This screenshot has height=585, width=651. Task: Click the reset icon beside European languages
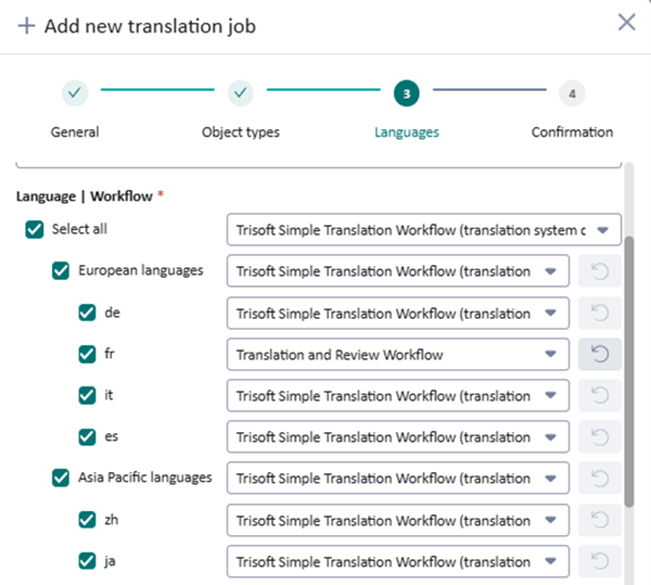(600, 270)
